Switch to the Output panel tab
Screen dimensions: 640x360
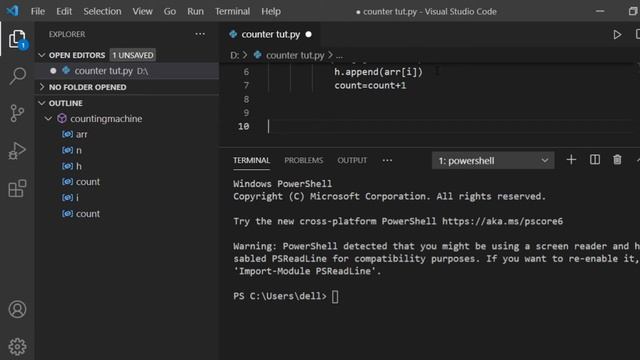pyautogui.click(x=352, y=160)
